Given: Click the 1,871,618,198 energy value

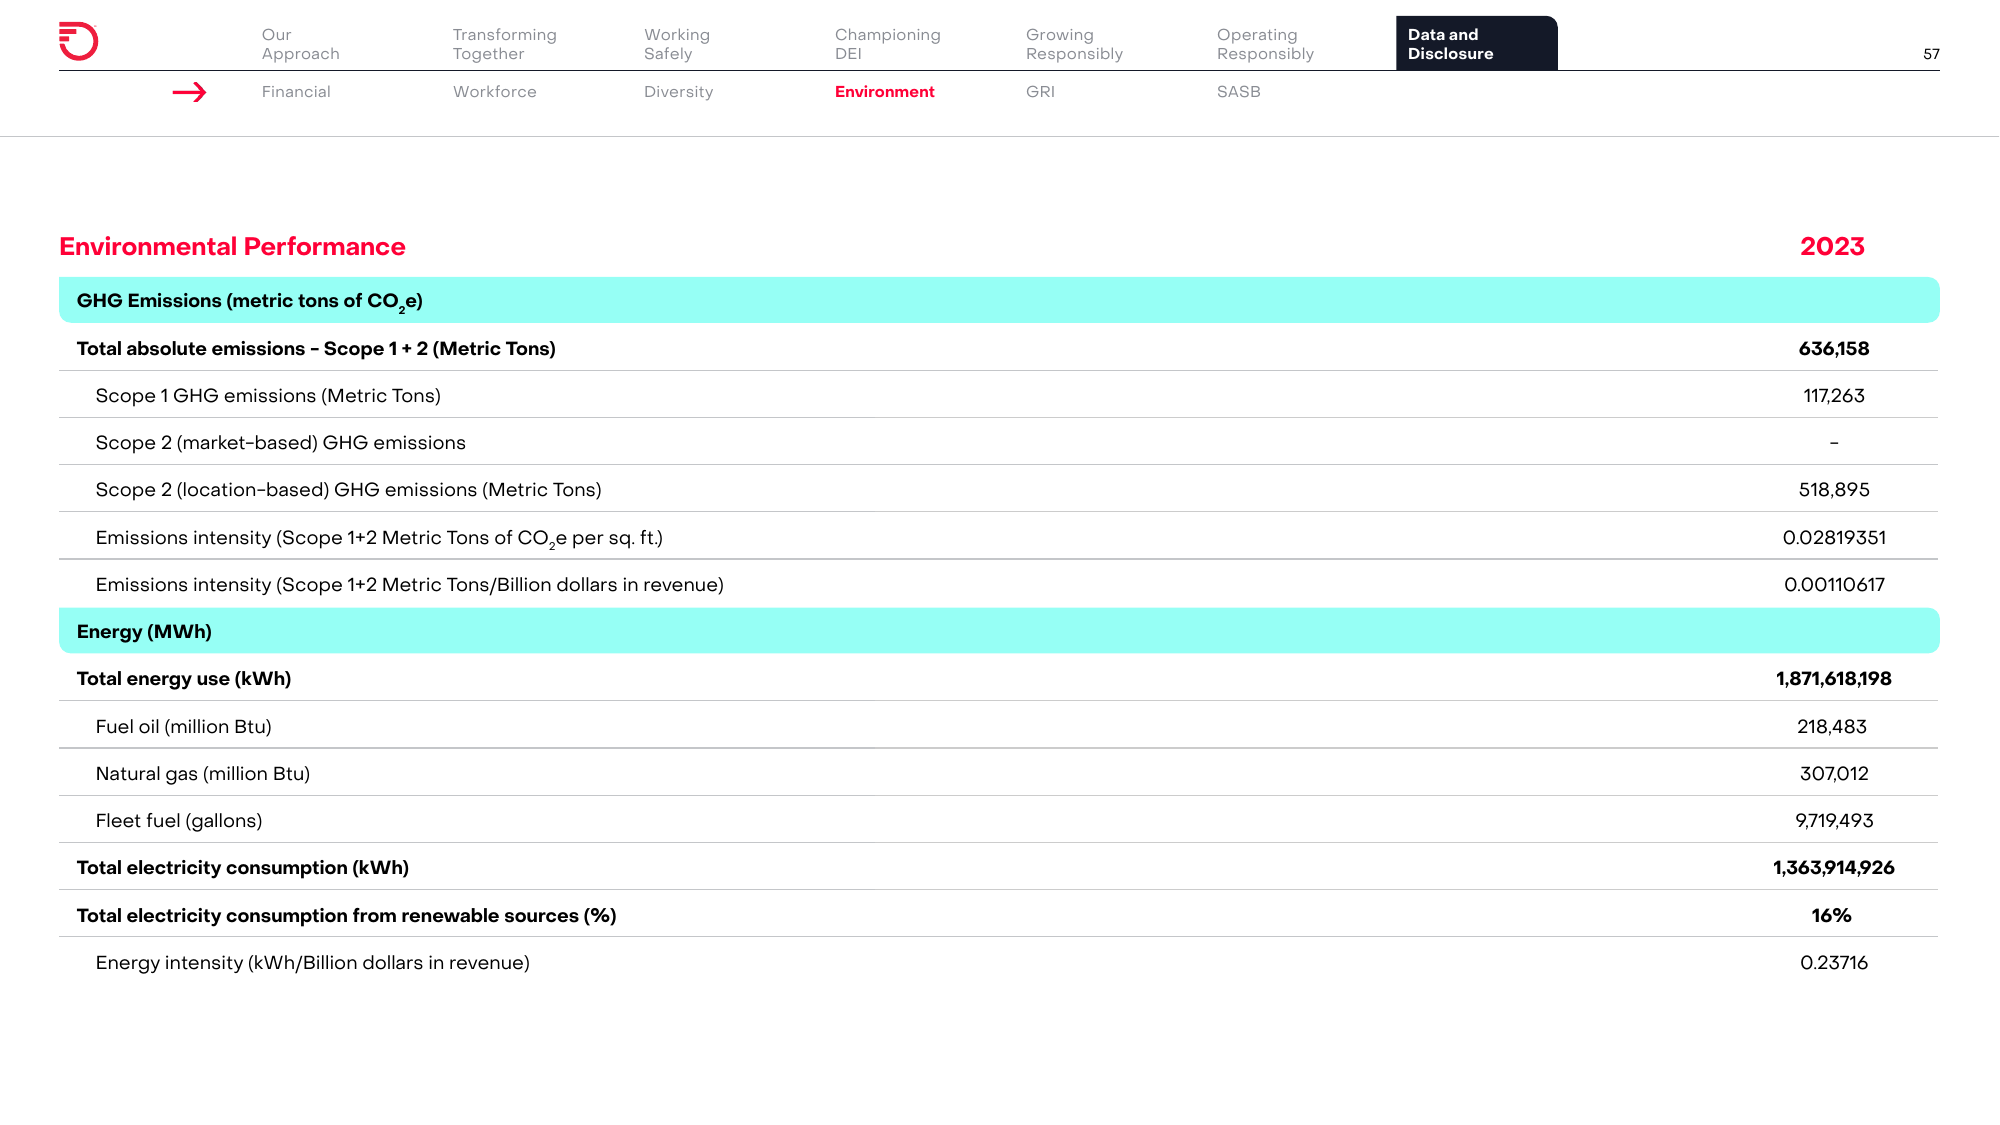Looking at the screenshot, I should click(1833, 679).
